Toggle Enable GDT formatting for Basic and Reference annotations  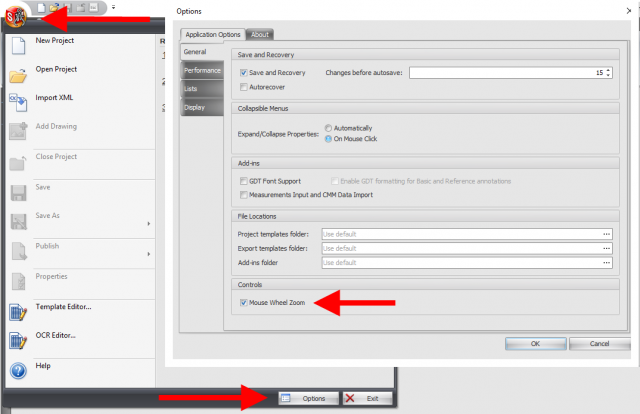pos(335,181)
